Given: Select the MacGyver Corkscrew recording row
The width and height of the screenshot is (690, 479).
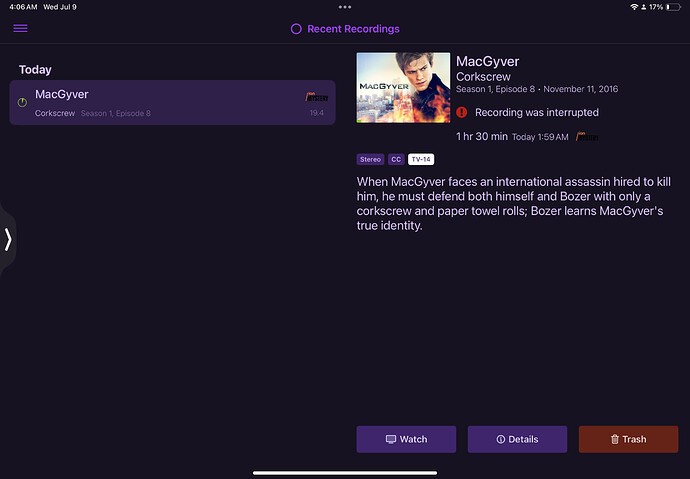Looking at the screenshot, I should [172, 103].
